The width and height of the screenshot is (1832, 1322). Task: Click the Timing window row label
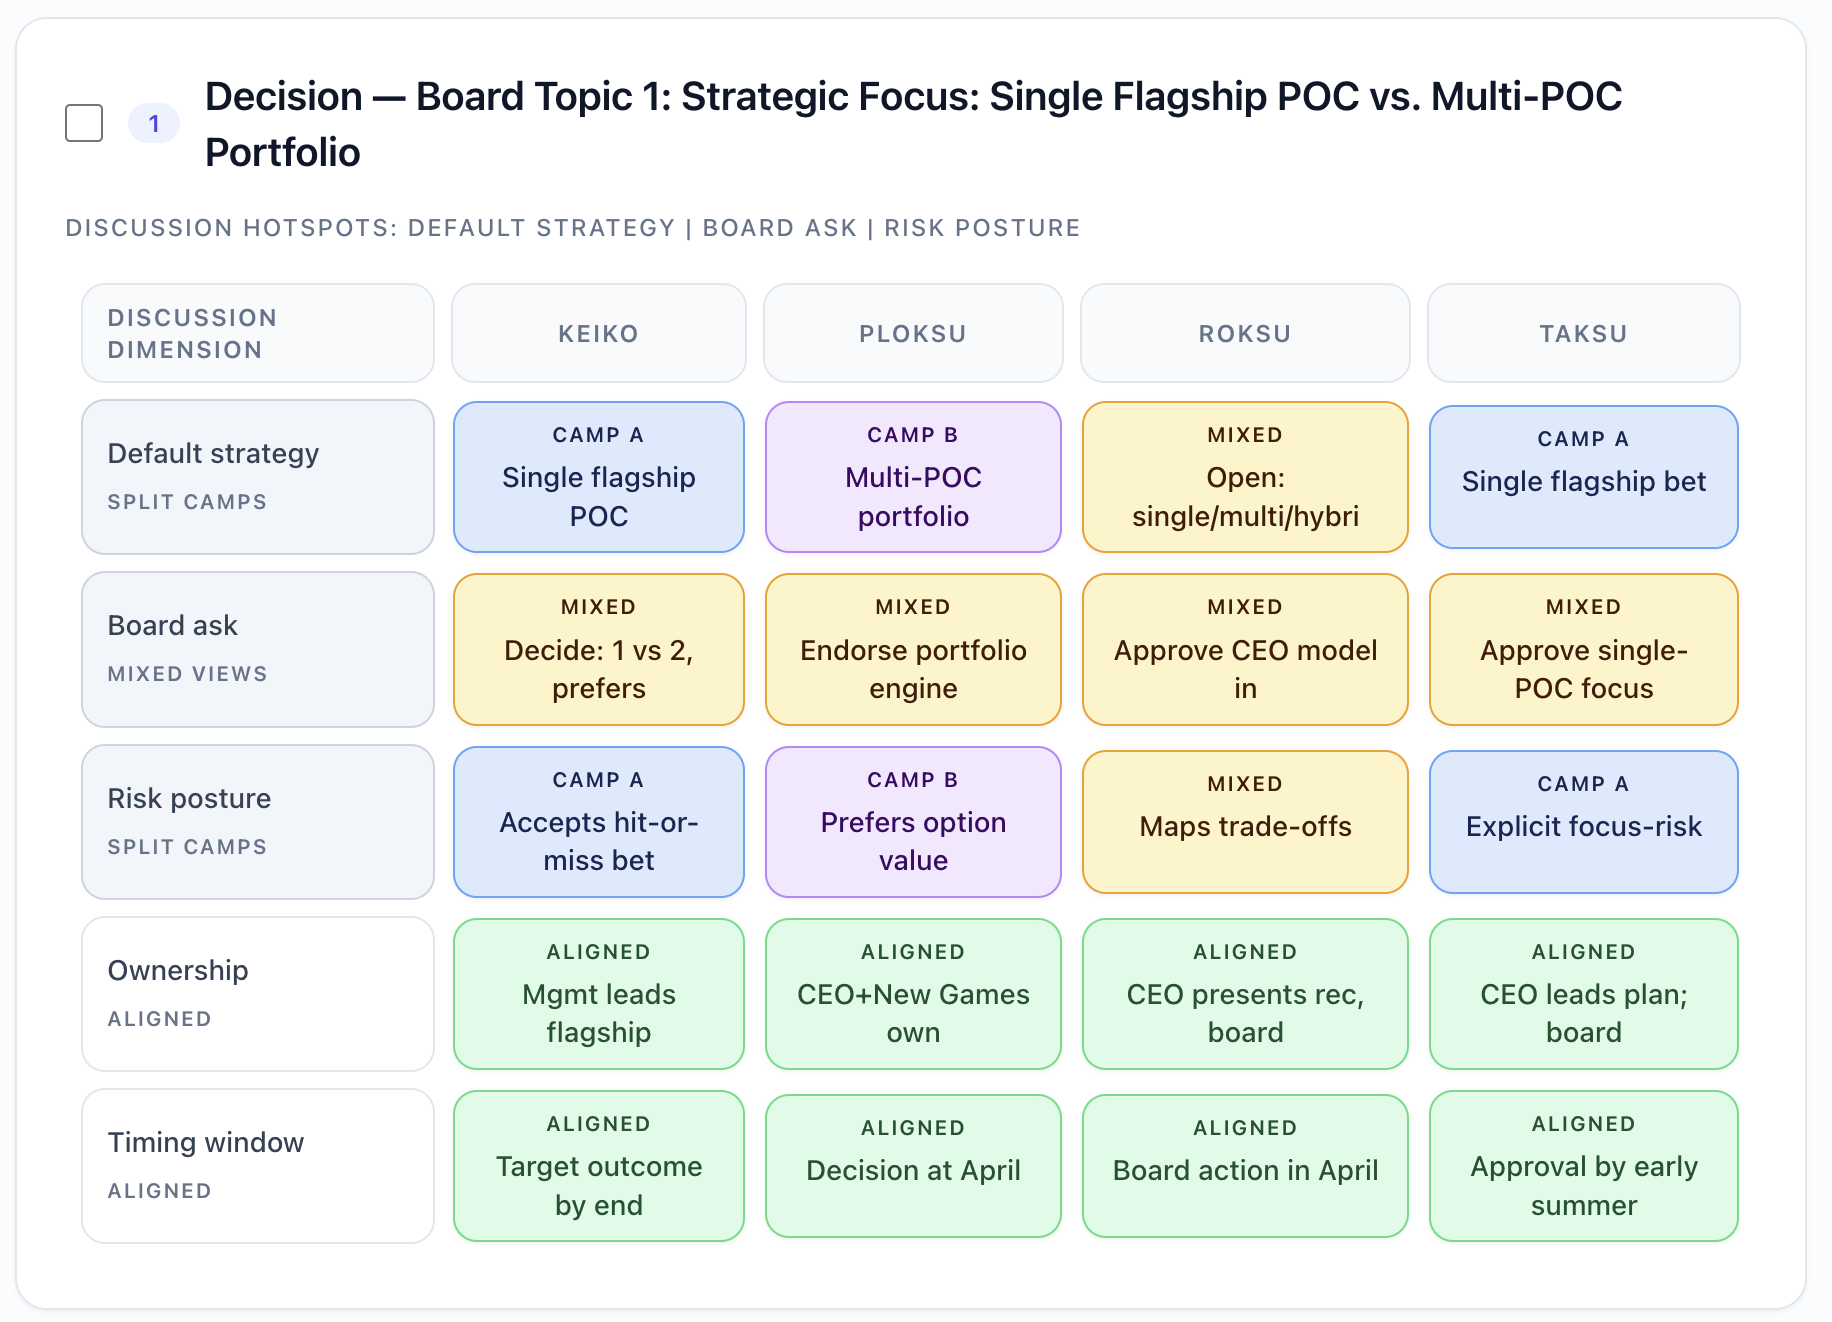(258, 1166)
